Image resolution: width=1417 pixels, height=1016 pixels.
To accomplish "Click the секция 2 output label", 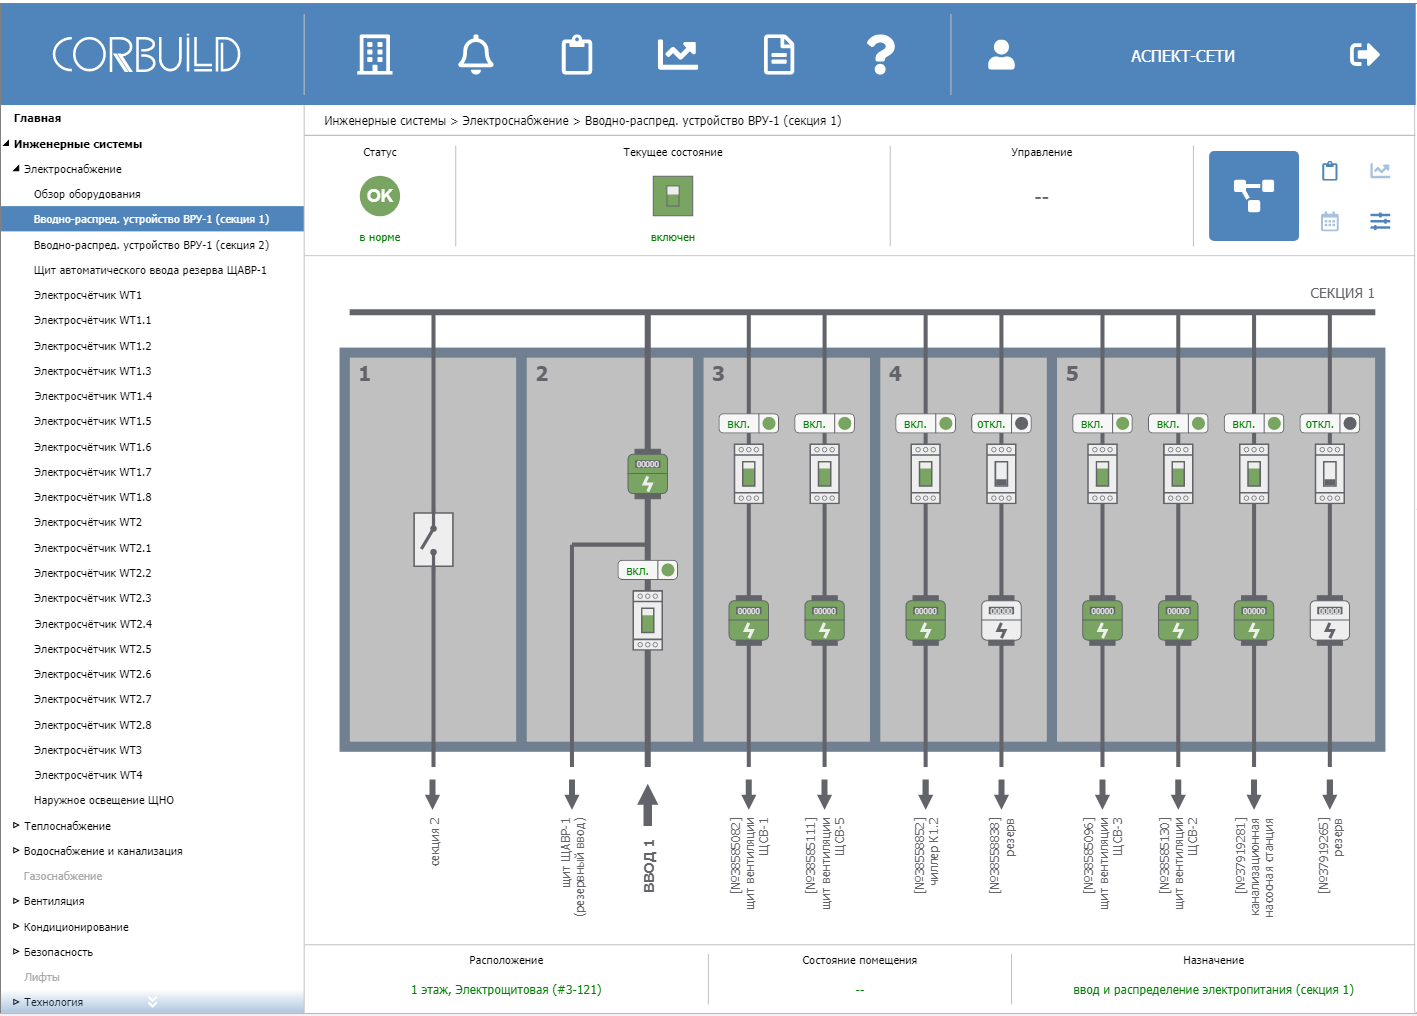I will pyautogui.click(x=435, y=841).
